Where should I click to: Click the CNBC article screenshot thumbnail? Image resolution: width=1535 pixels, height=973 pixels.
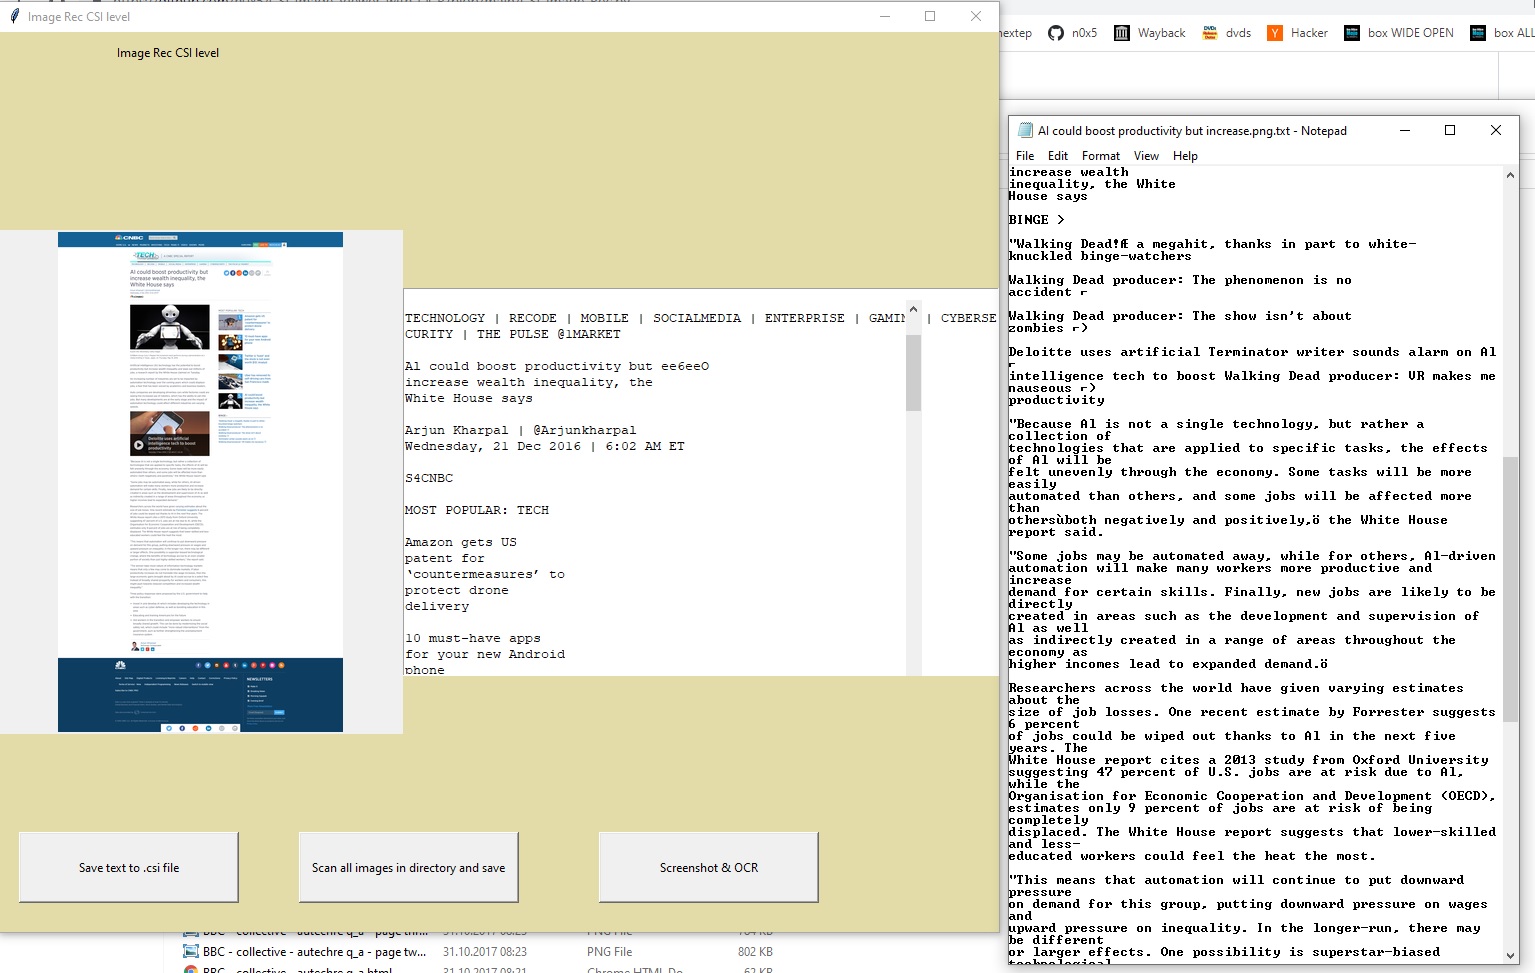[x=200, y=482]
